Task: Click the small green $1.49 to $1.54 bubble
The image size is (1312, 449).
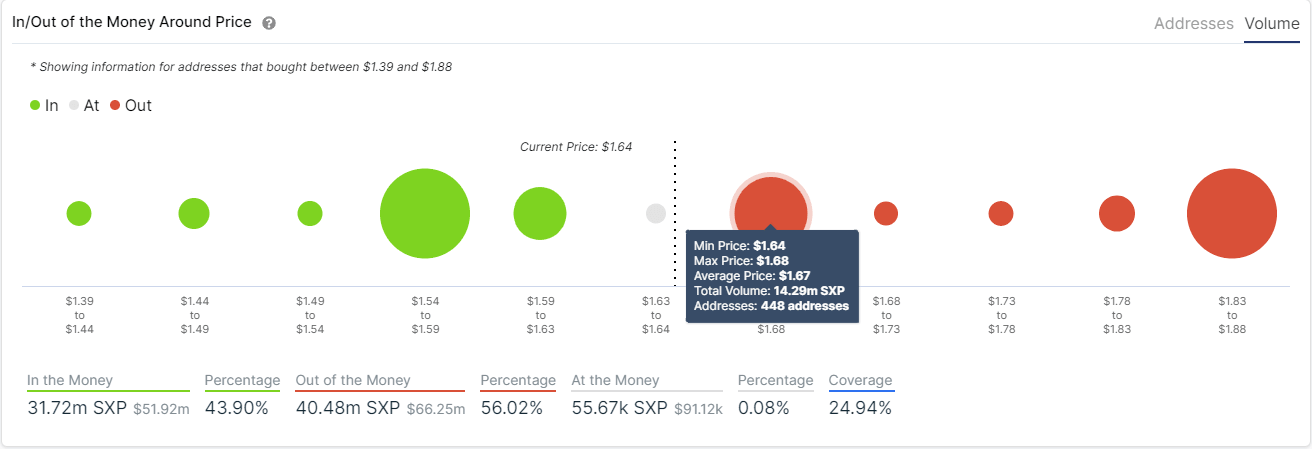Action: [x=310, y=213]
